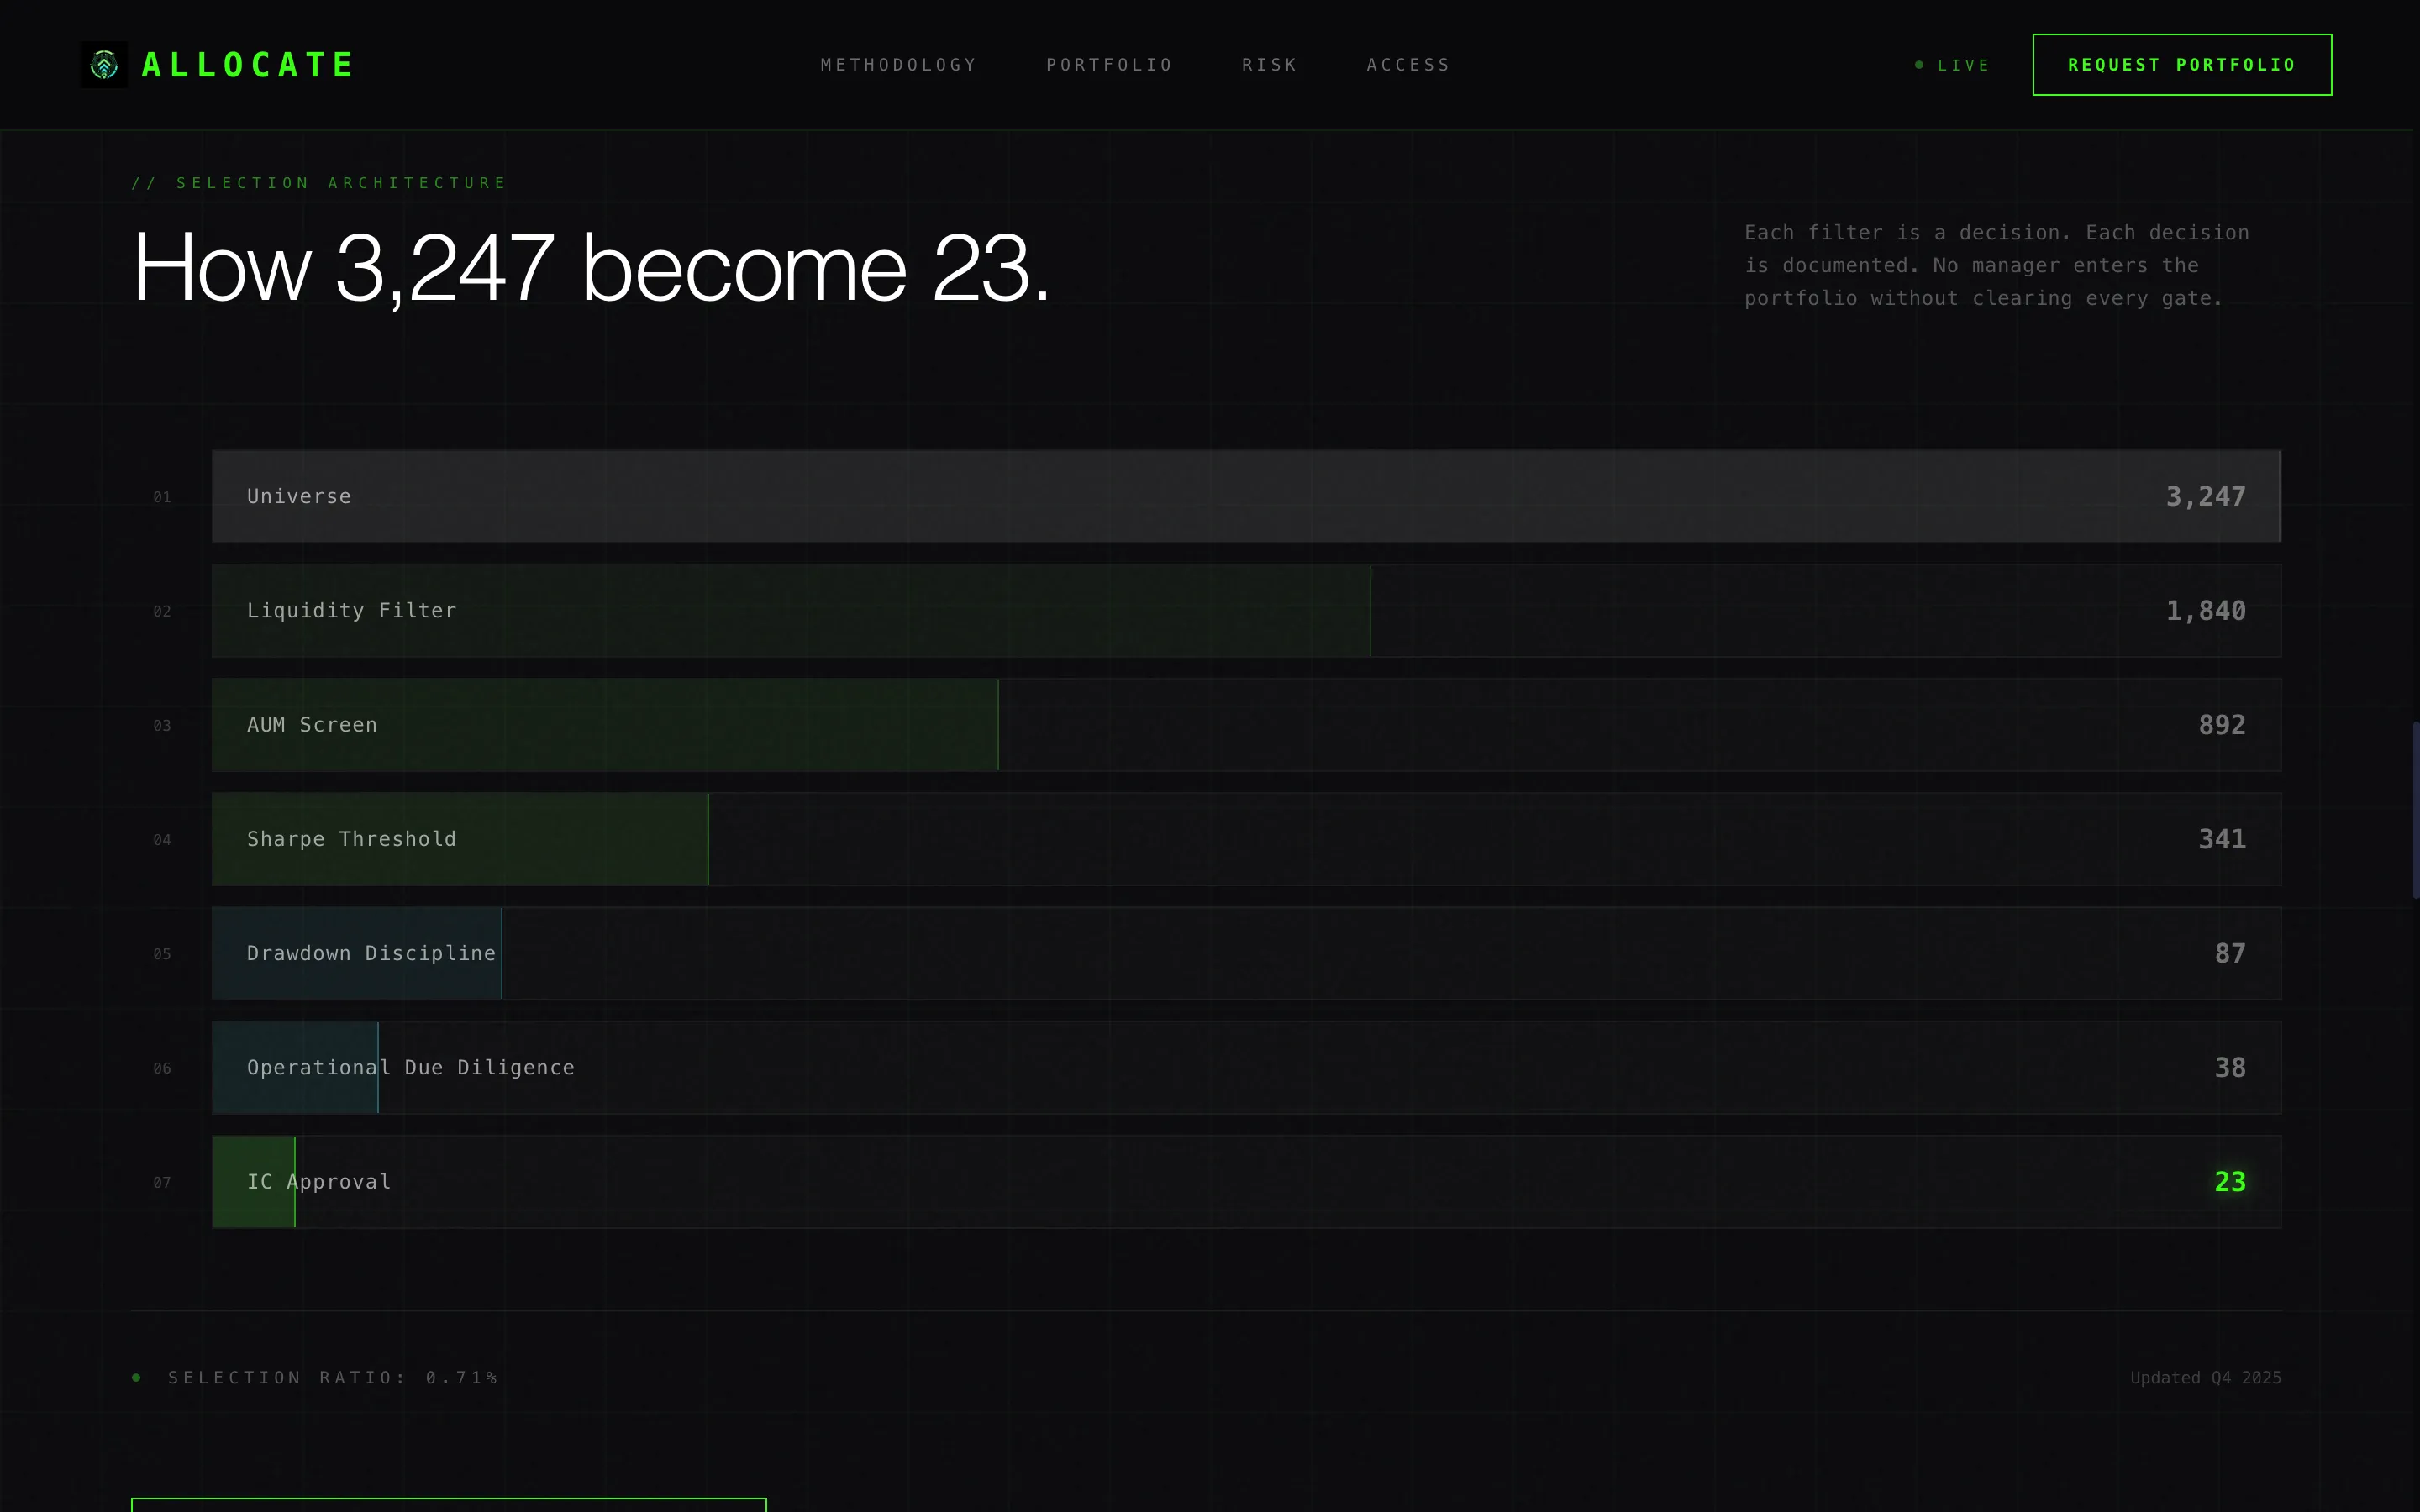Click the step number 07 label
This screenshot has width=2420, height=1512.
pos(162,1183)
